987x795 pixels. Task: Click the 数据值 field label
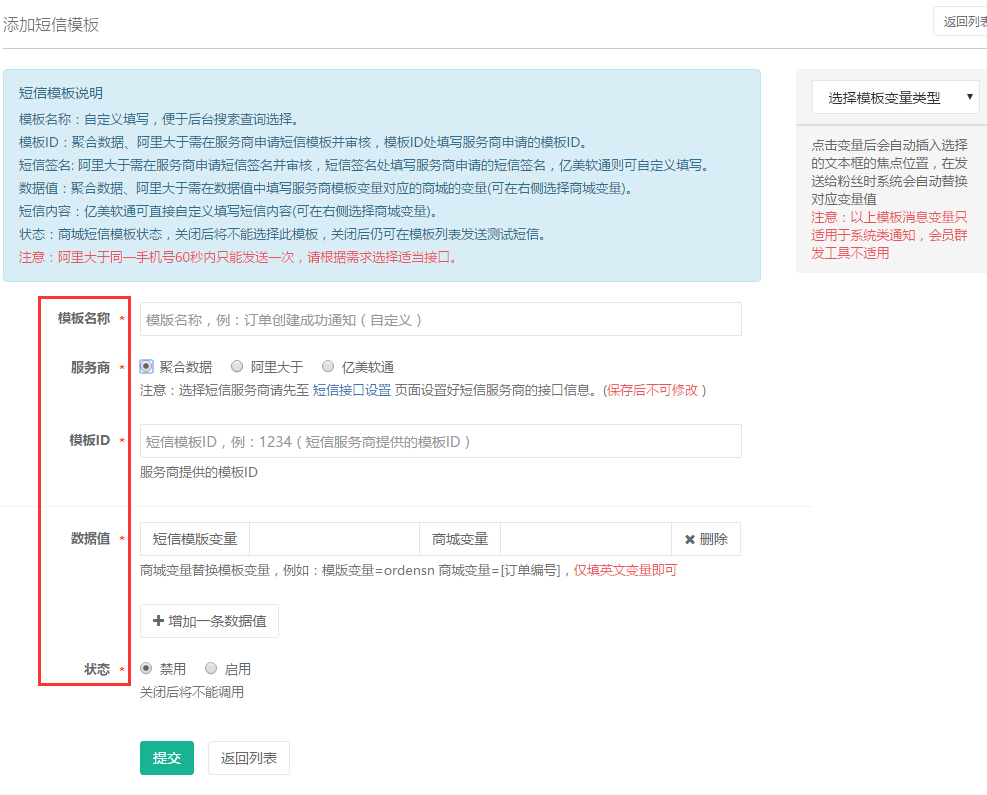coord(90,539)
